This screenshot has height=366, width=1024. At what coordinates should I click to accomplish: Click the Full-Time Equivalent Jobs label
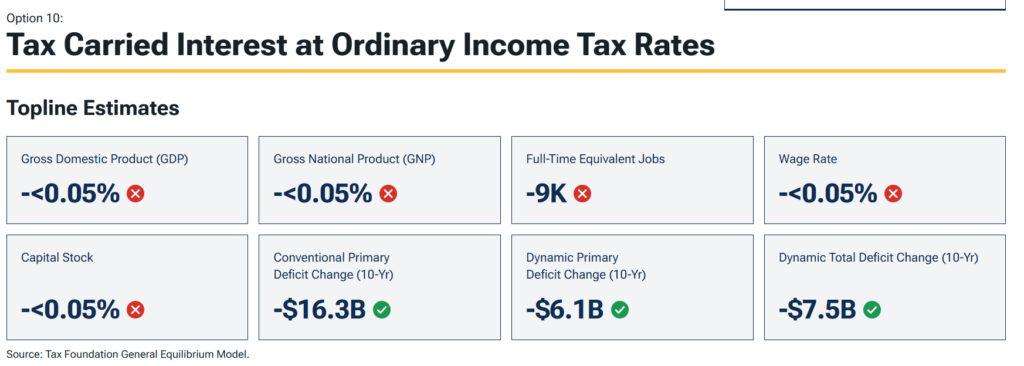(x=596, y=159)
